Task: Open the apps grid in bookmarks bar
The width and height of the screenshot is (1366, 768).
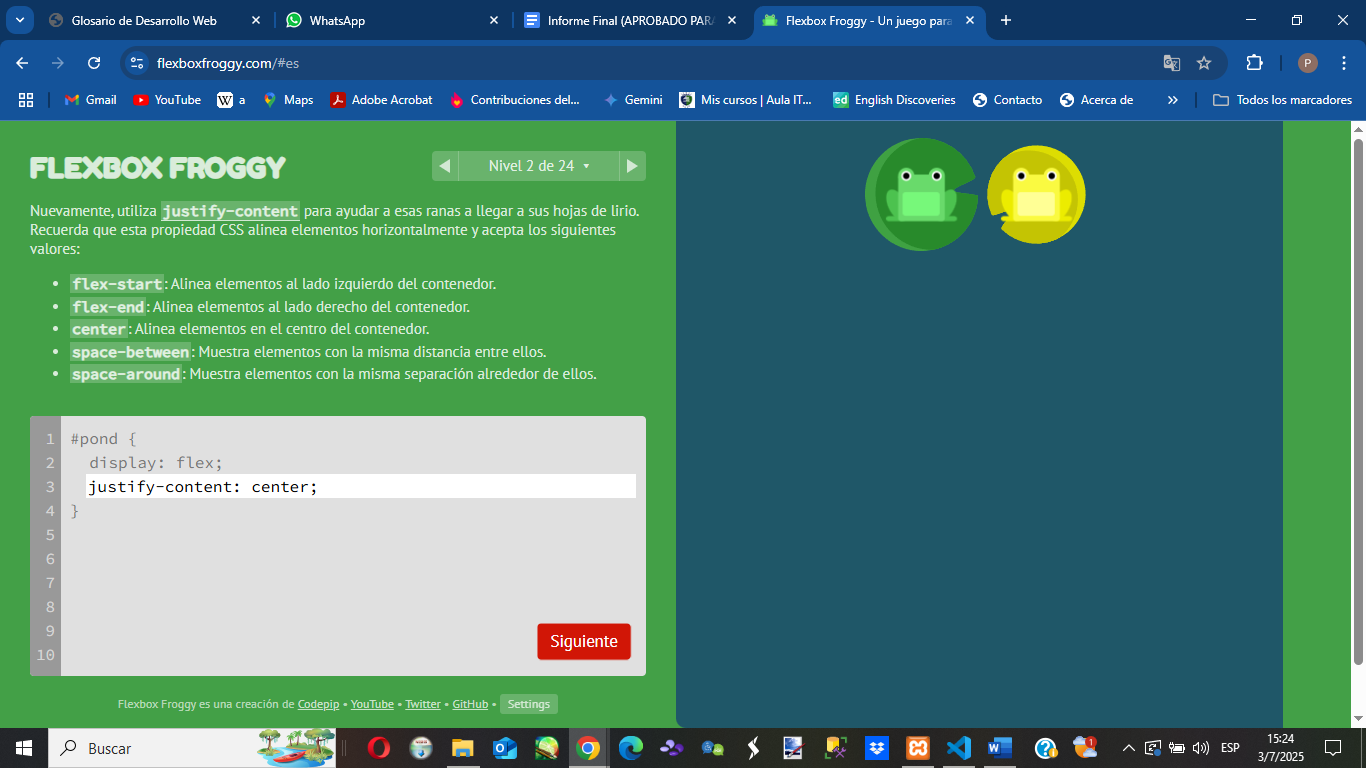Action: pyautogui.click(x=26, y=100)
